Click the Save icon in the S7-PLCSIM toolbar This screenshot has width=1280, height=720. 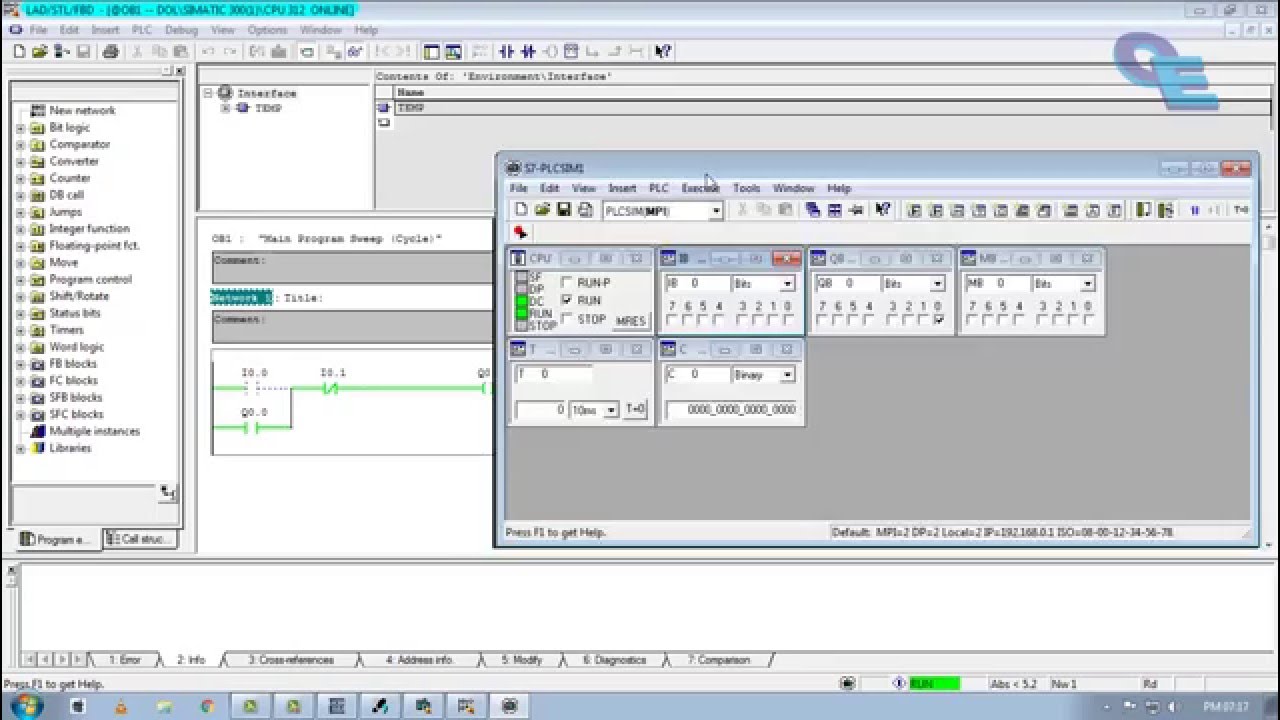pos(563,210)
